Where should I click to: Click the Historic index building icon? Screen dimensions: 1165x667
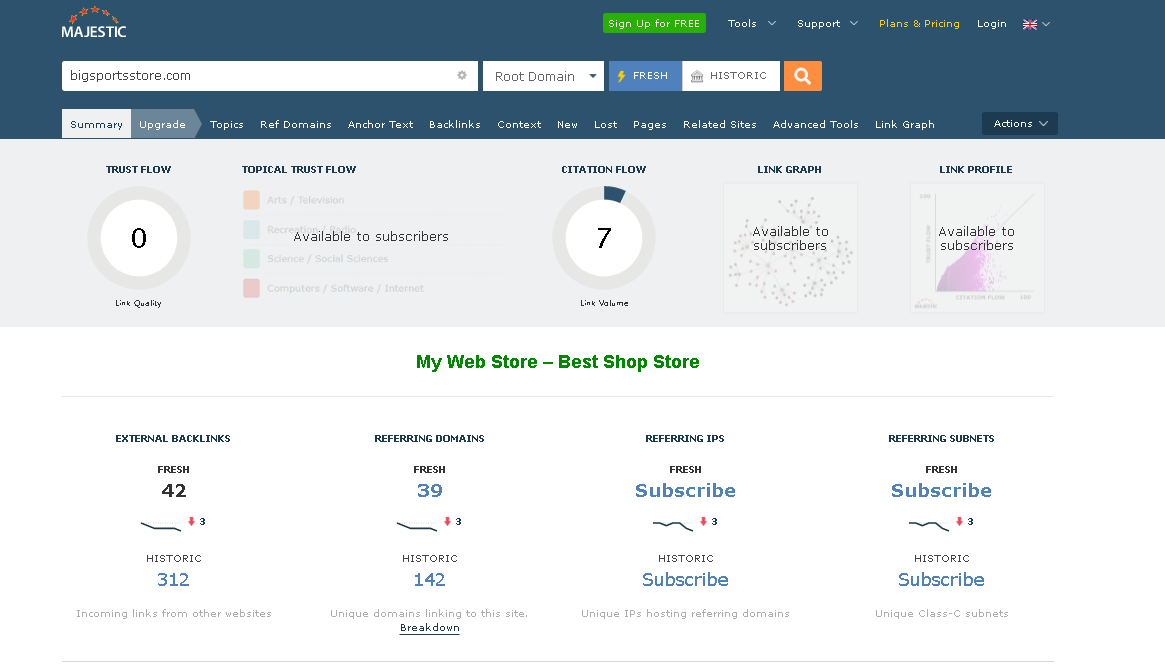click(697, 76)
